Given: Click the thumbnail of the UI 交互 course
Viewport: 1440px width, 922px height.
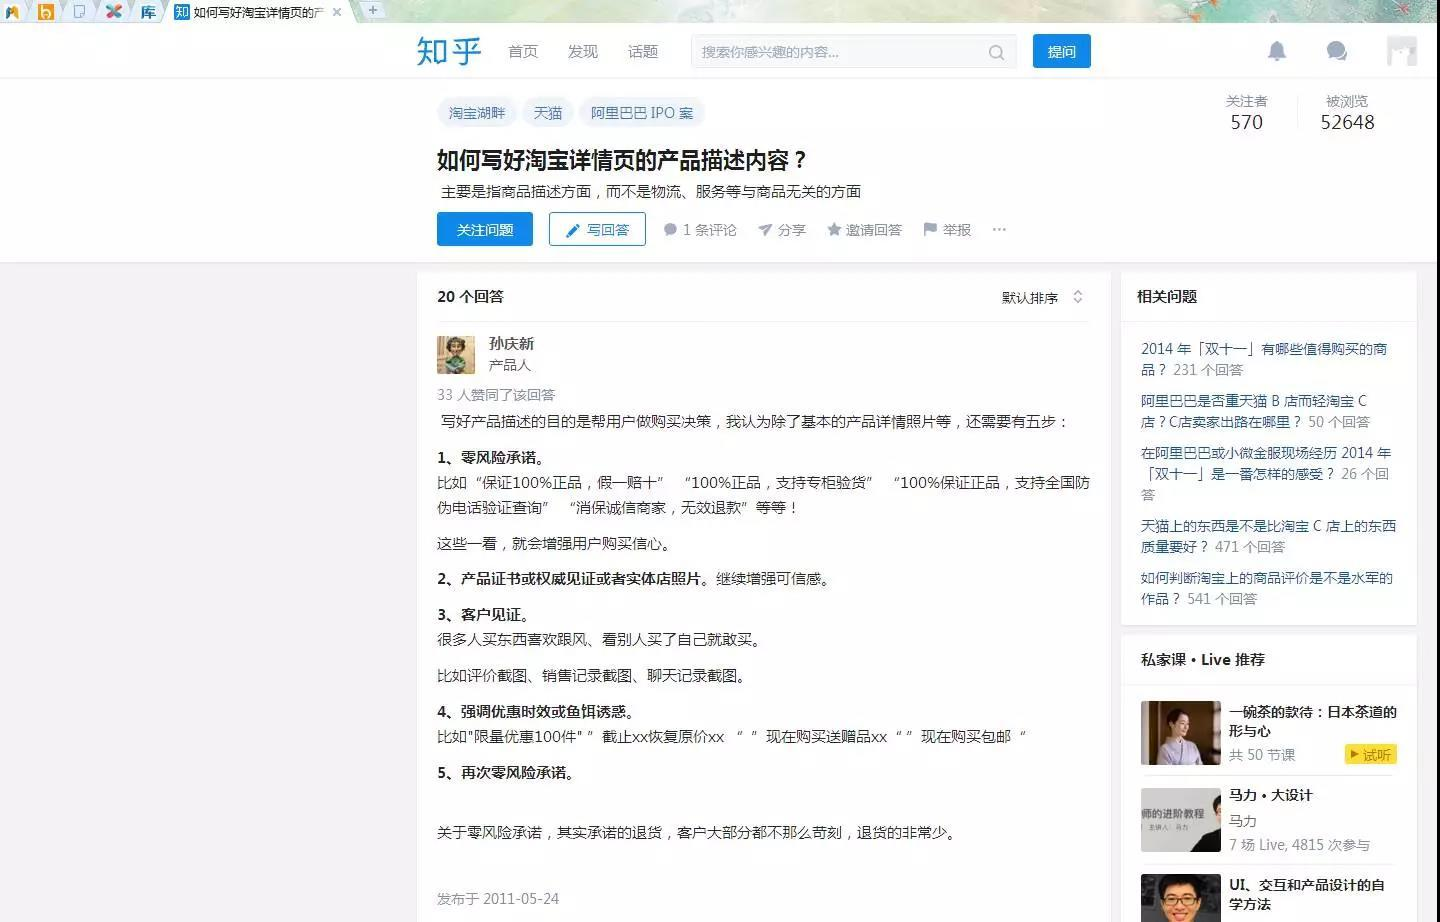Looking at the screenshot, I should 1181,898.
